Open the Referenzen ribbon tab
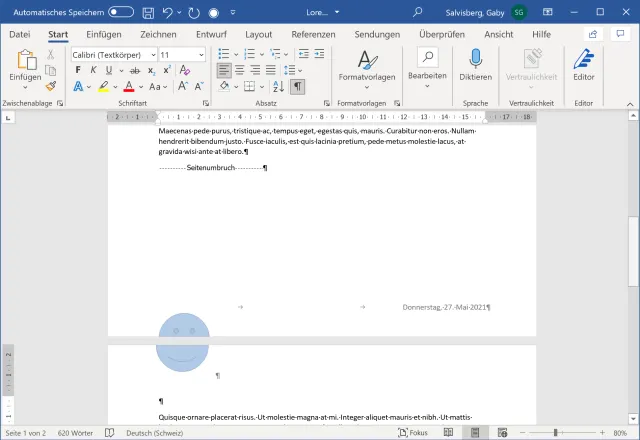 point(313,34)
